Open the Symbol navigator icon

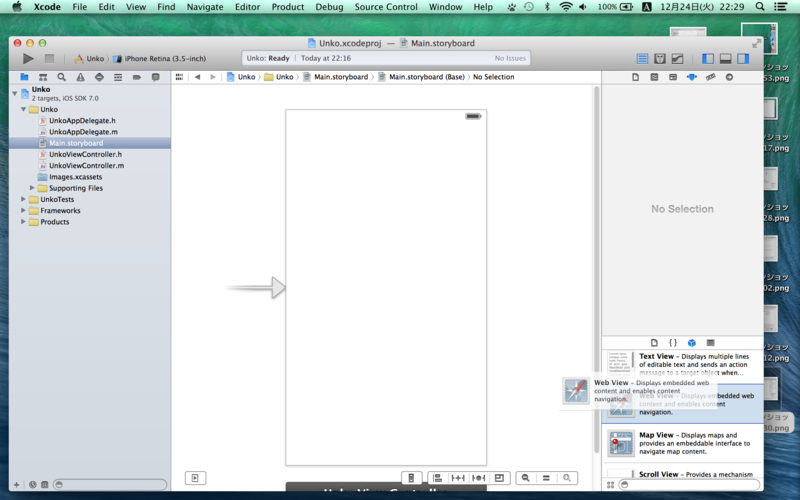click(x=43, y=77)
